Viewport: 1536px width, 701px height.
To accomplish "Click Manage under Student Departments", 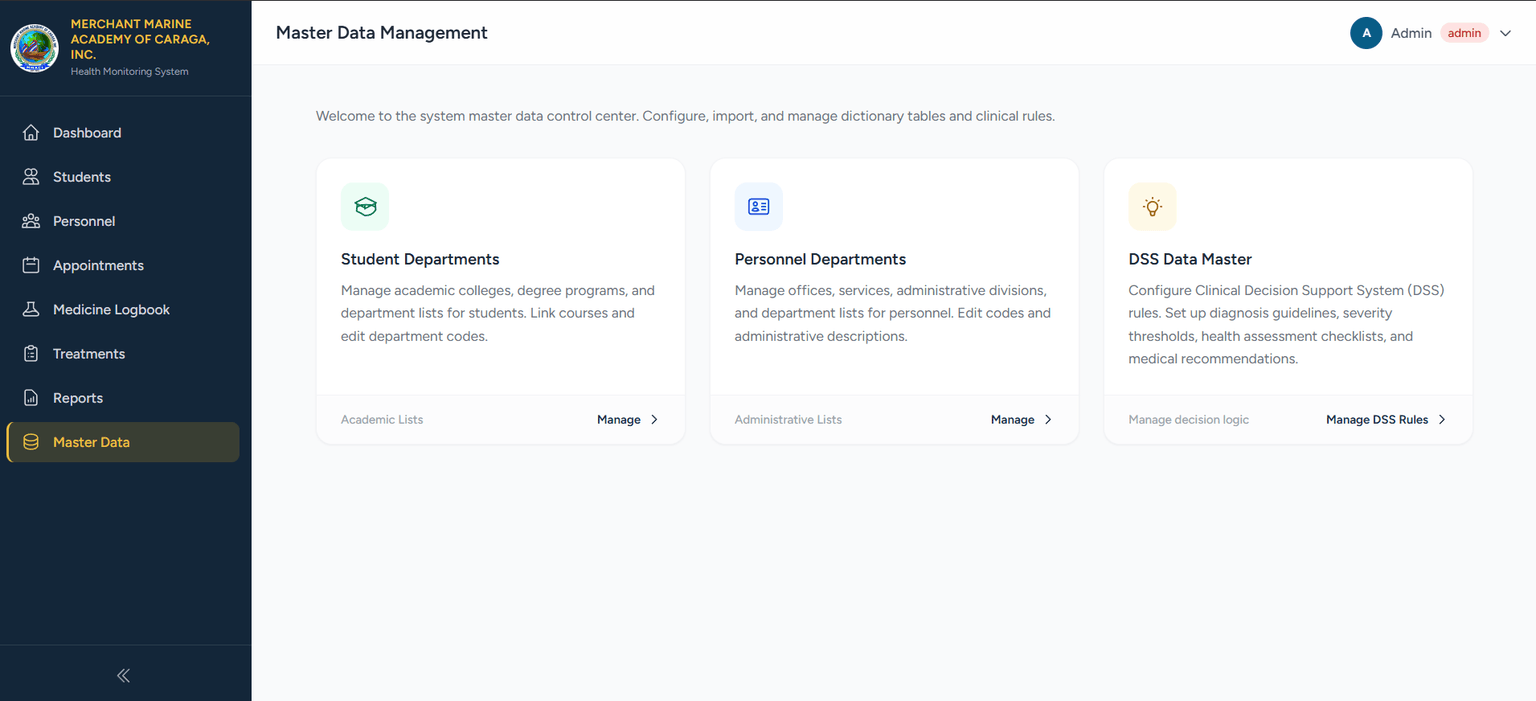I will pyautogui.click(x=628, y=420).
